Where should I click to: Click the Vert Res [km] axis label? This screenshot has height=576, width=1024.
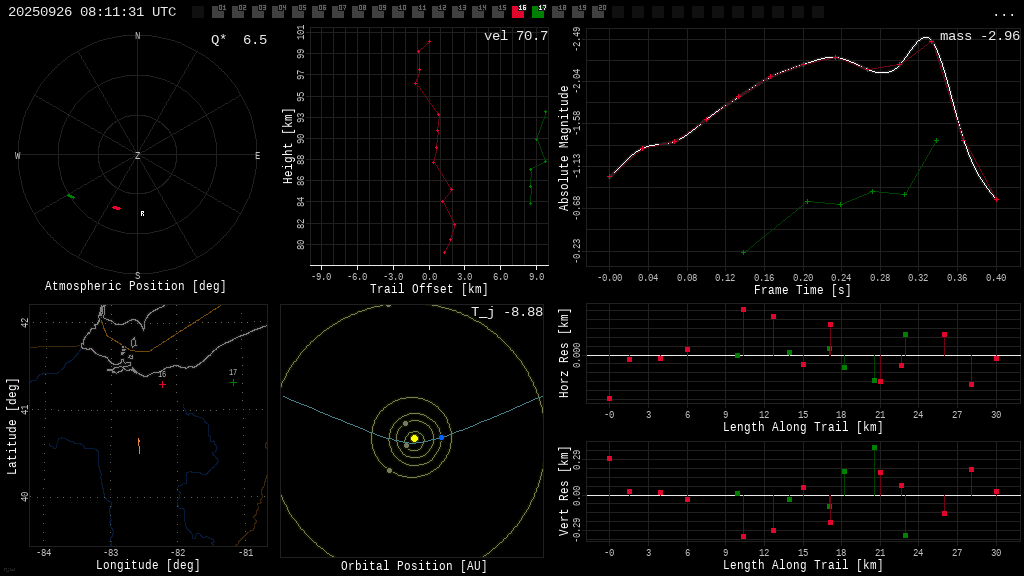tap(564, 491)
